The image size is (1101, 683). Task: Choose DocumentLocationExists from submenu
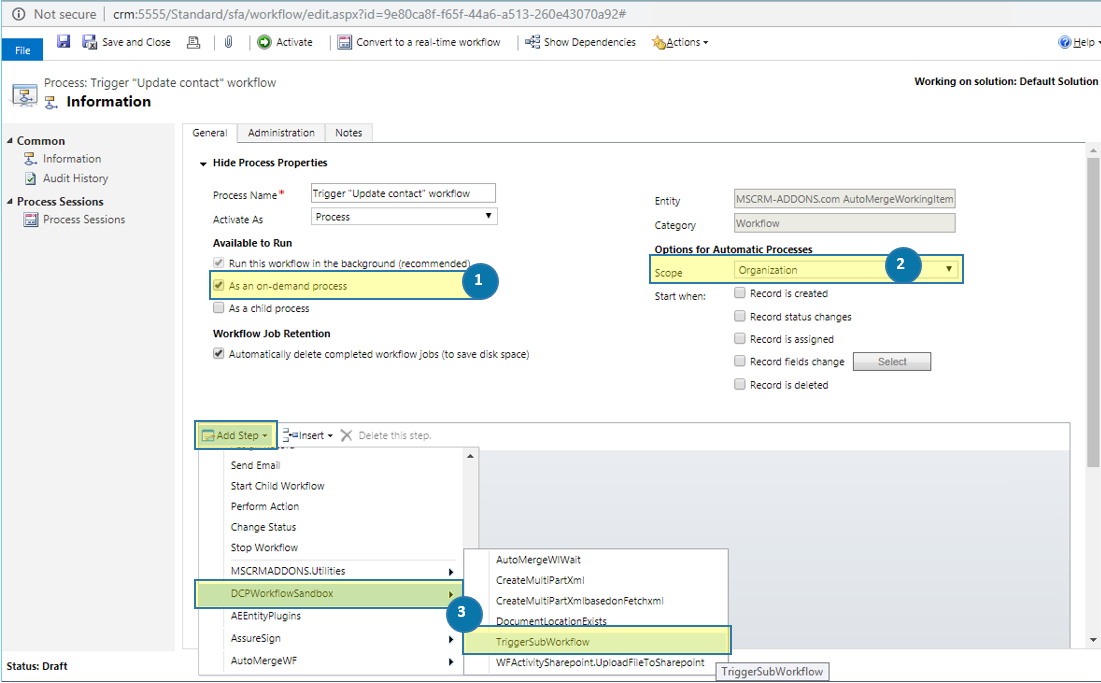pyautogui.click(x=551, y=621)
